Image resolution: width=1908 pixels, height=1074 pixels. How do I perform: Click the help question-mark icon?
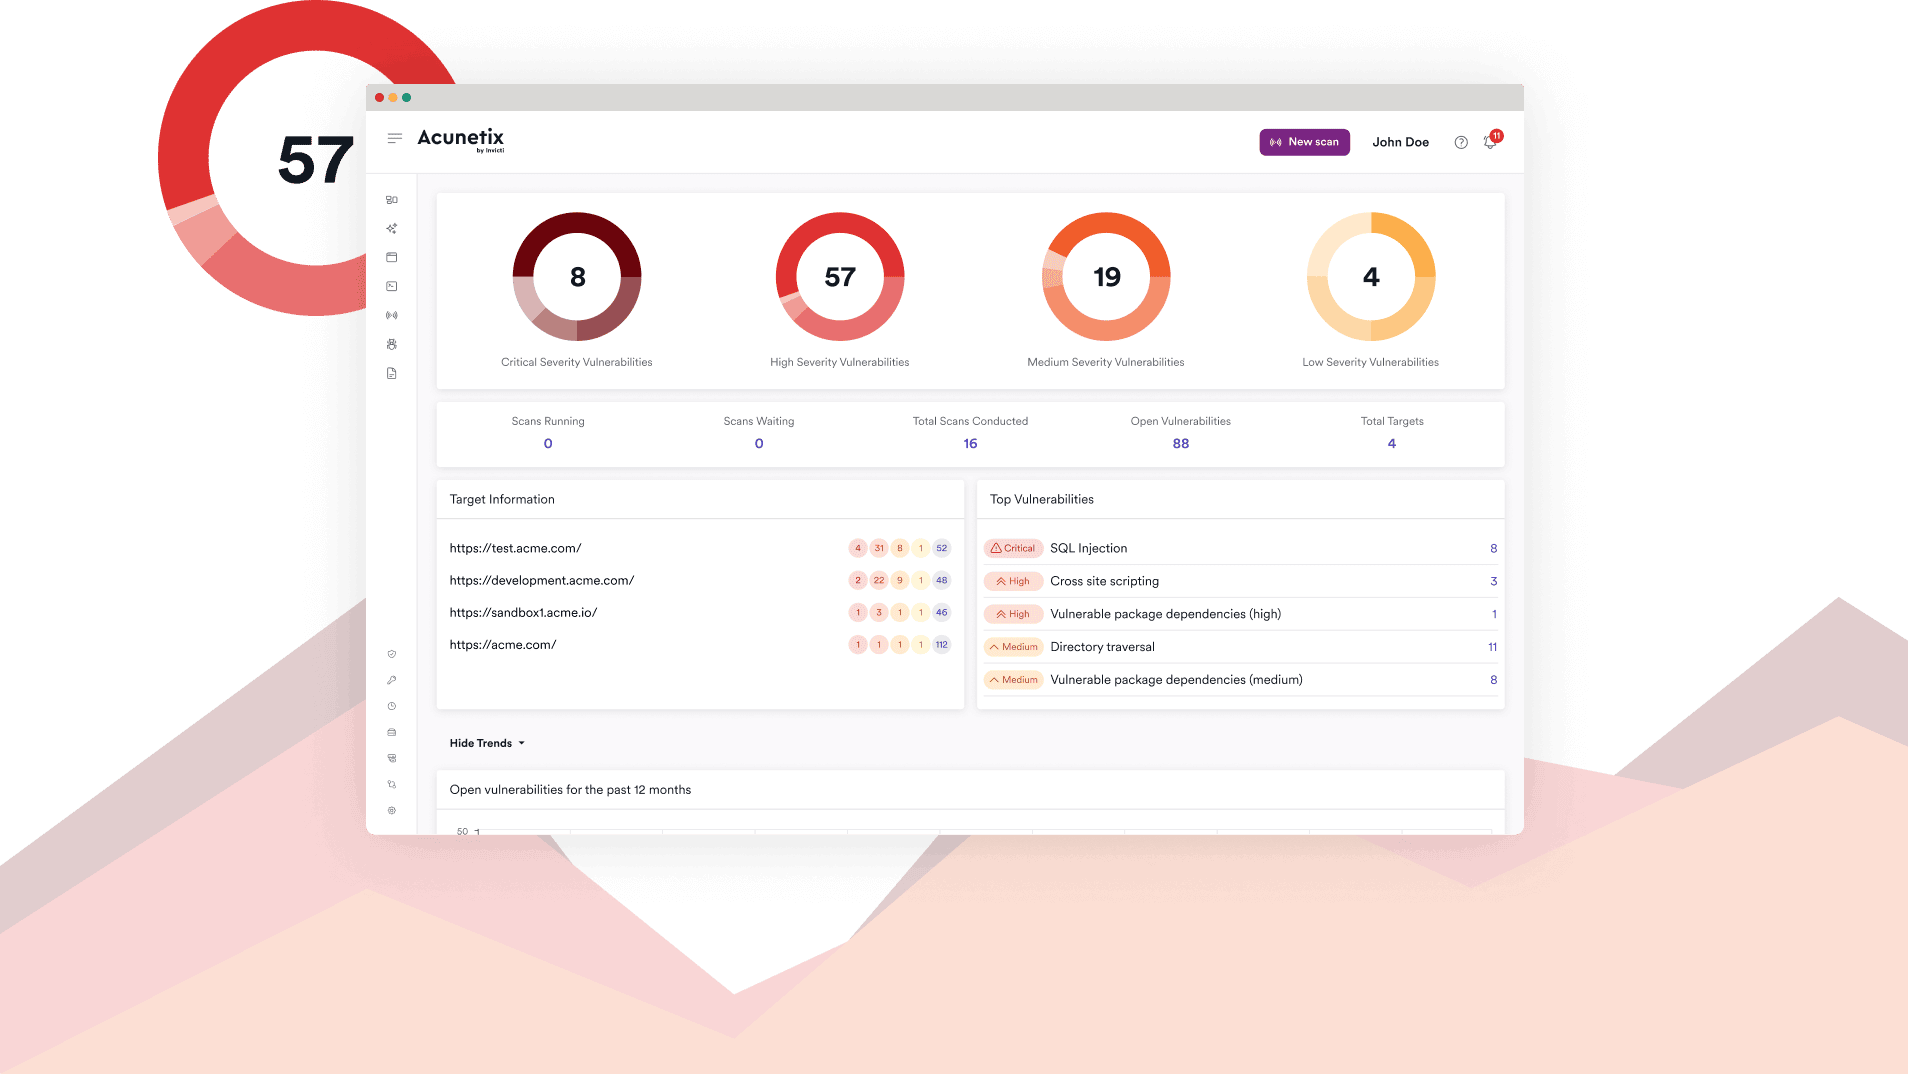pyautogui.click(x=1460, y=142)
